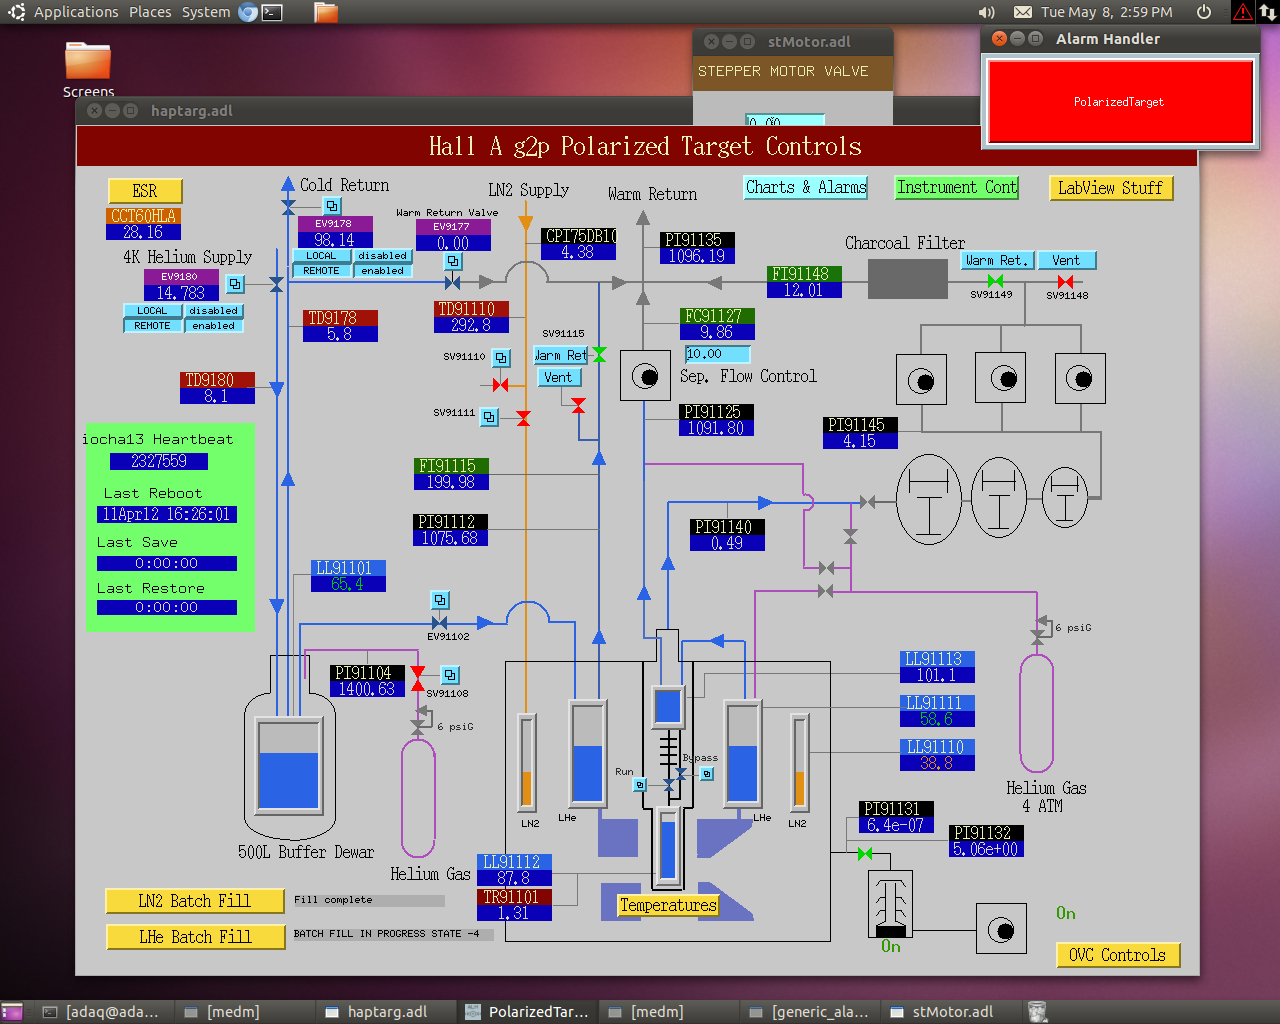Screen dimensions: 1280x1024
Task: Launch Chrome browser from top panel
Action: point(247,12)
